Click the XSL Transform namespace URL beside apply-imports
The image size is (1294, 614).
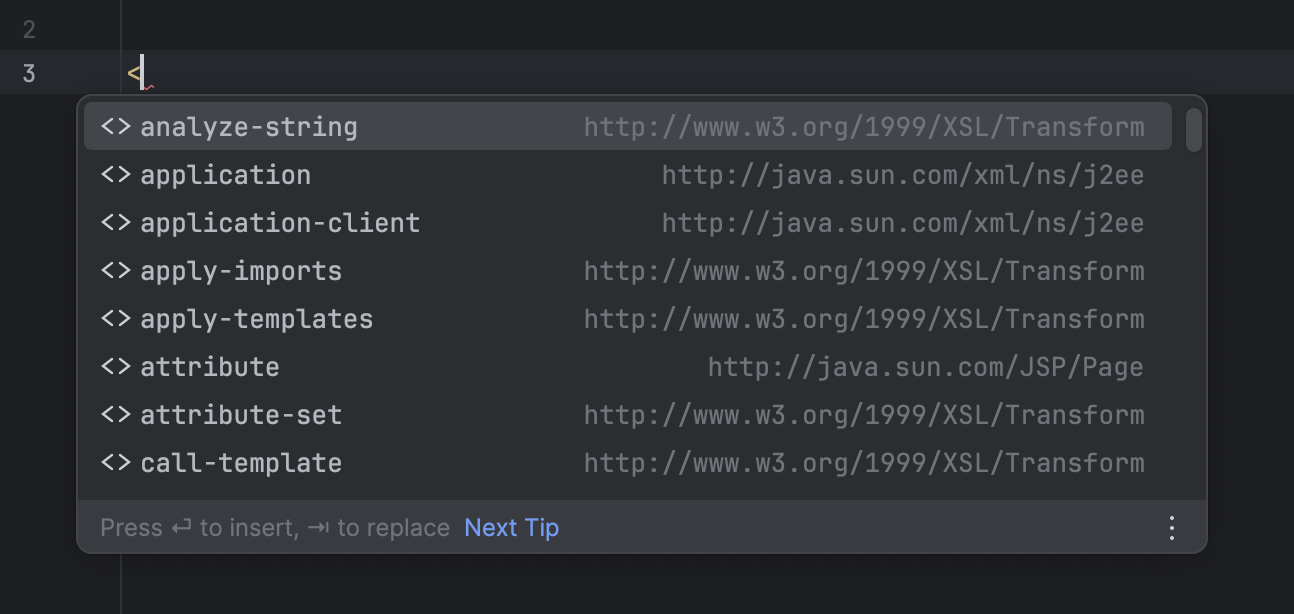(x=864, y=270)
